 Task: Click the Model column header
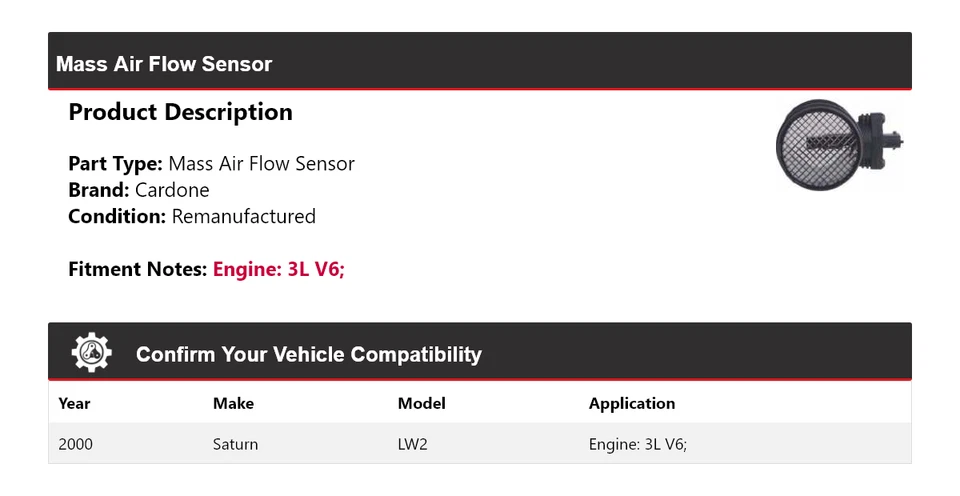(421, 404)
